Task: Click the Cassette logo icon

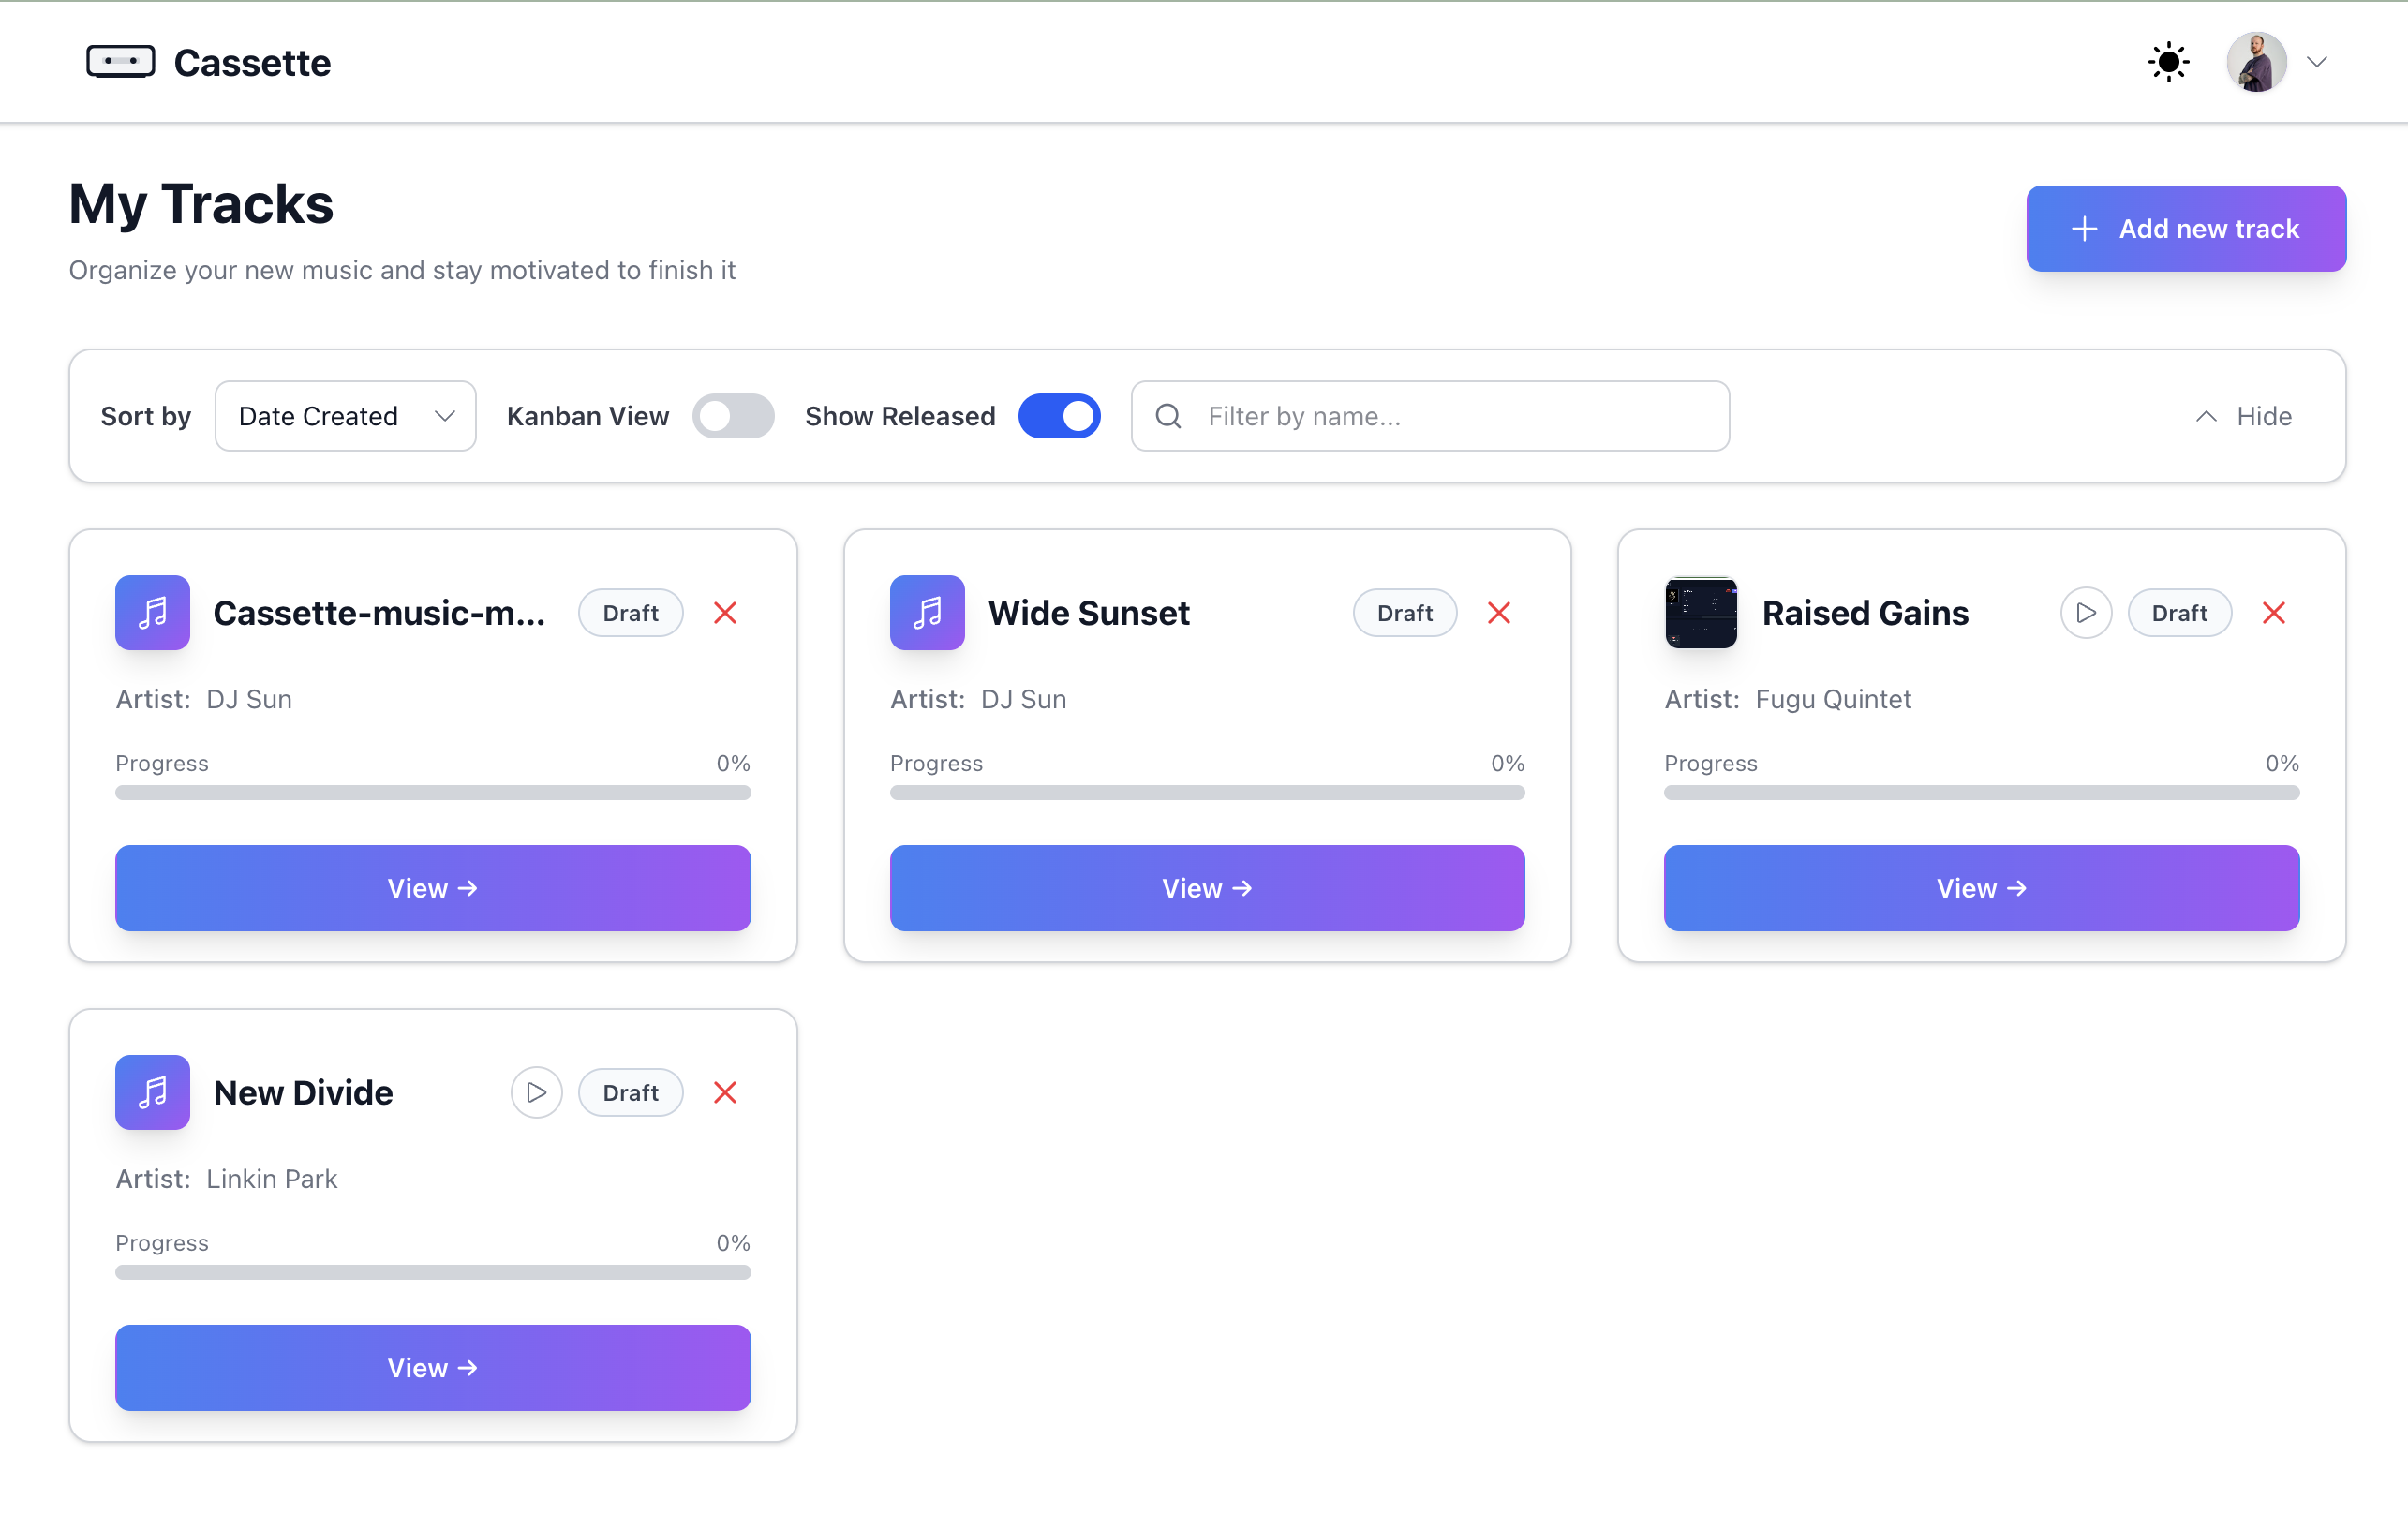Action: pos(120,62)
